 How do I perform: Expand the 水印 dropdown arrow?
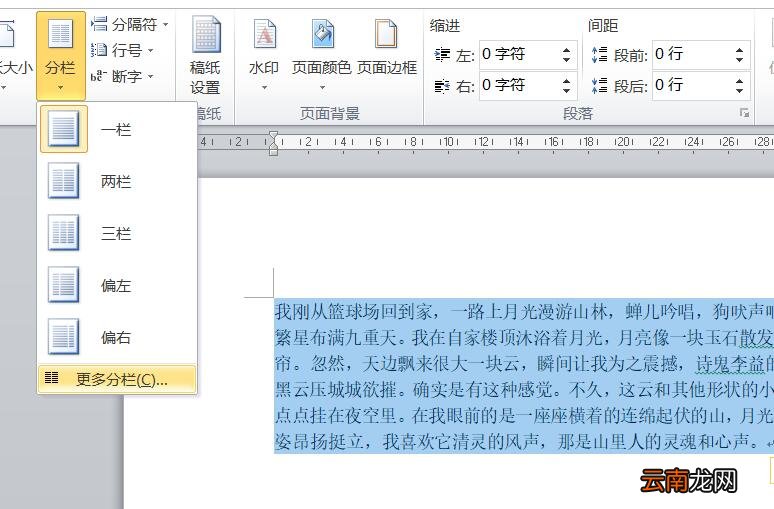(x=264, y=88)
